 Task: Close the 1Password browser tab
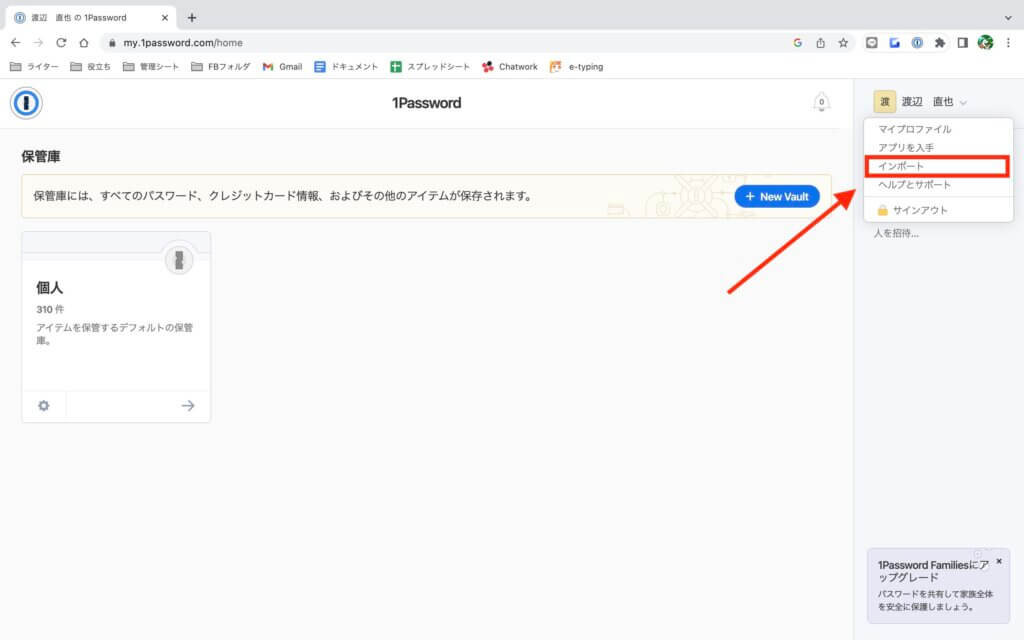click(165, 18)
